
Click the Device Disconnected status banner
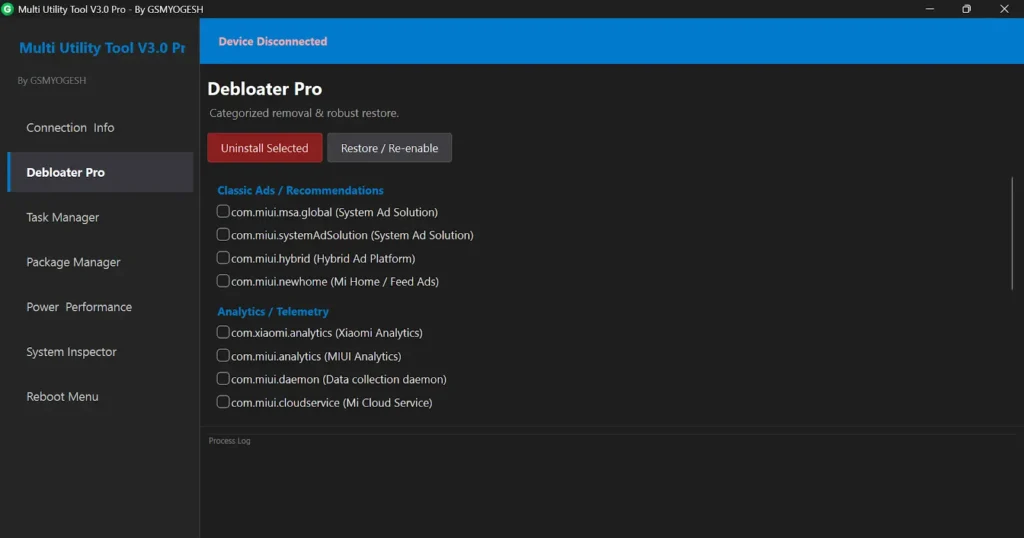[612, 41]
